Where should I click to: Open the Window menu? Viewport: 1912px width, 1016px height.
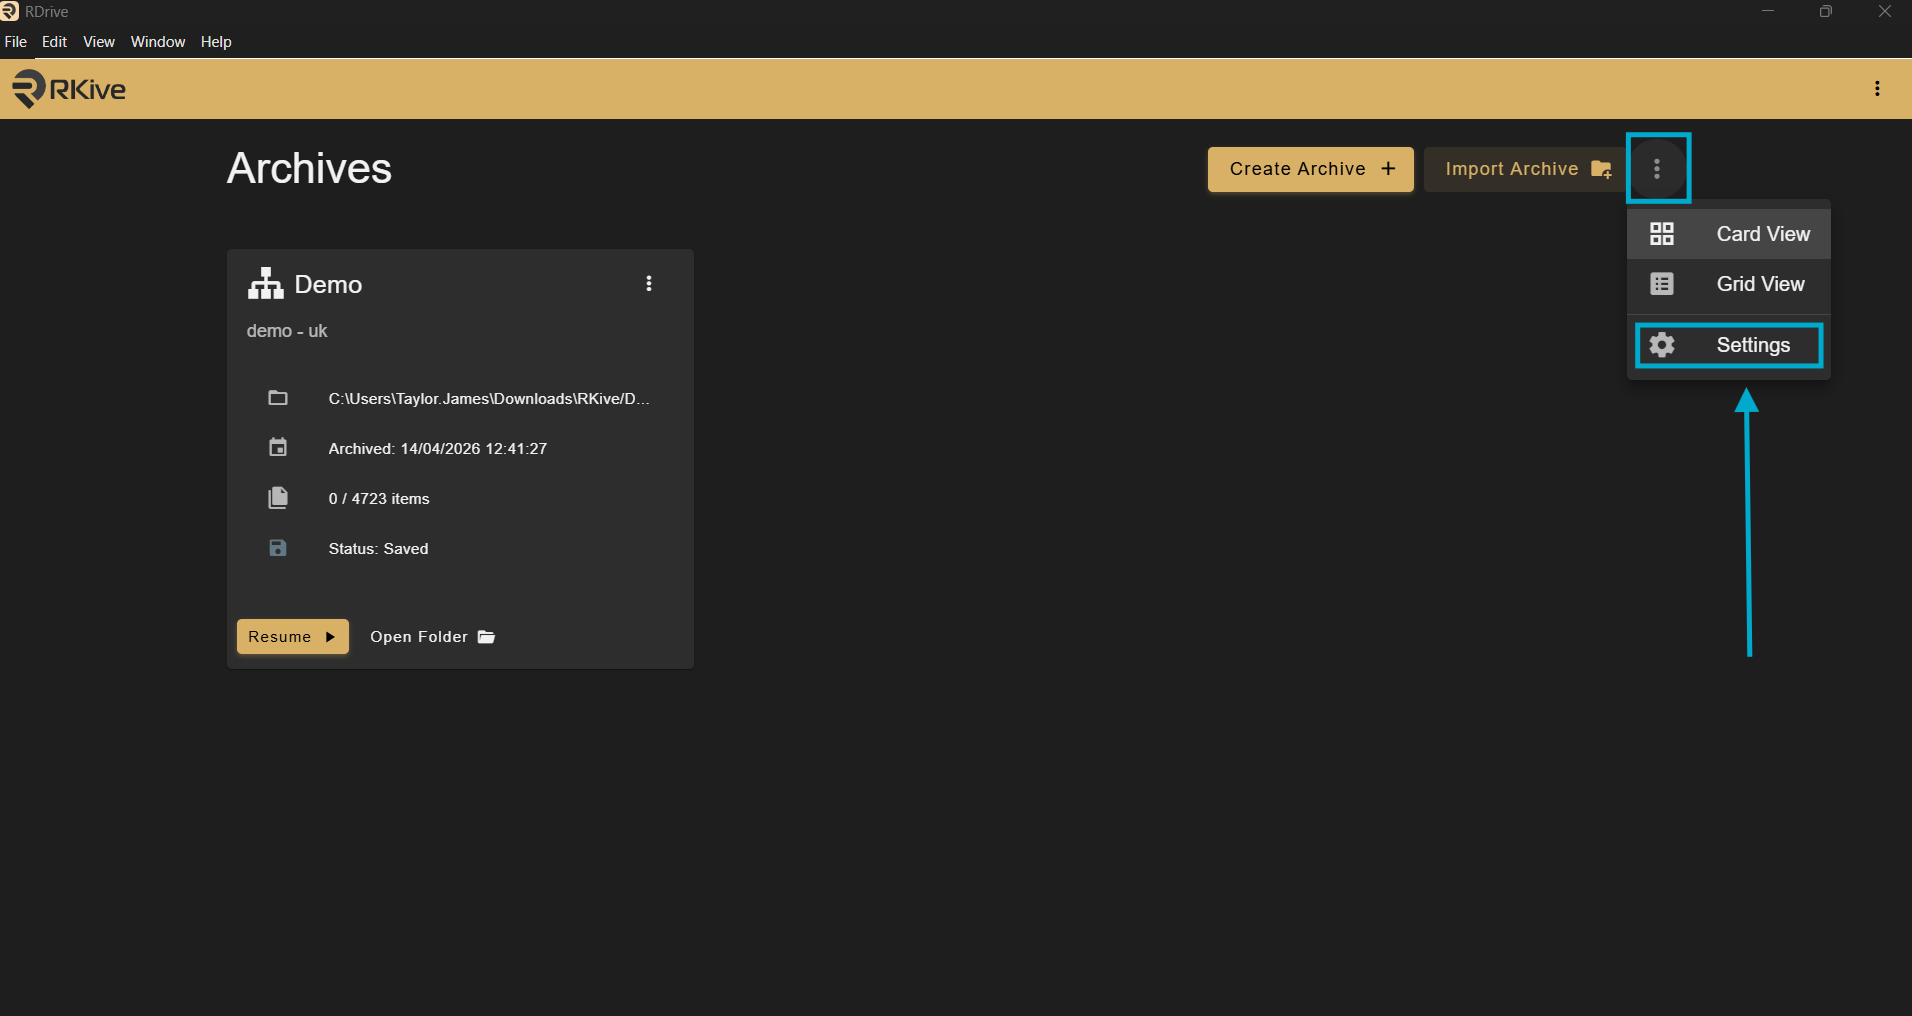pos(158,42)
